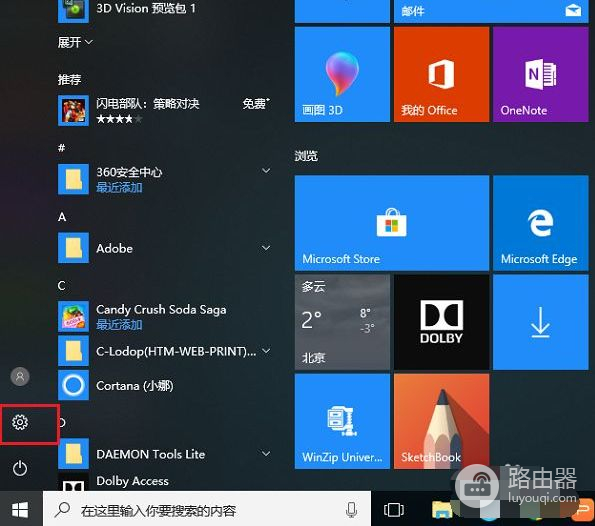The image size is (595, 526).
Task: Open the Candy Crush Soda Saga app
Action: [165, 317]
